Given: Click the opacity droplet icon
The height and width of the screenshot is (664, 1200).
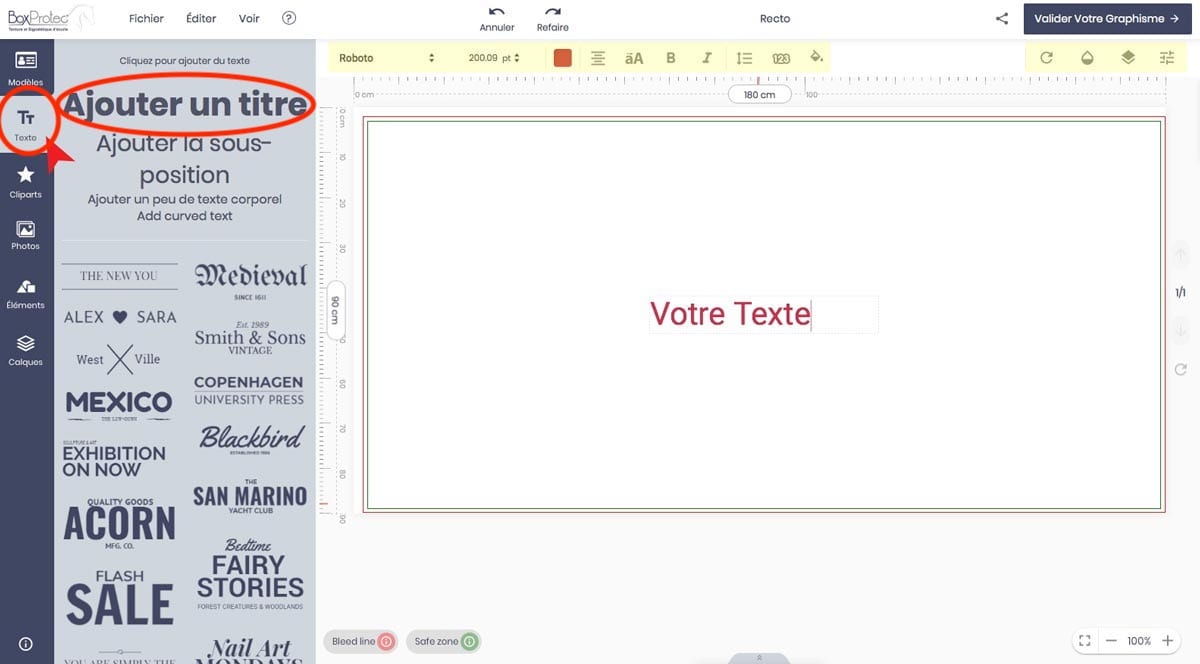Looking at the screenshot, I should [1087, 58].
